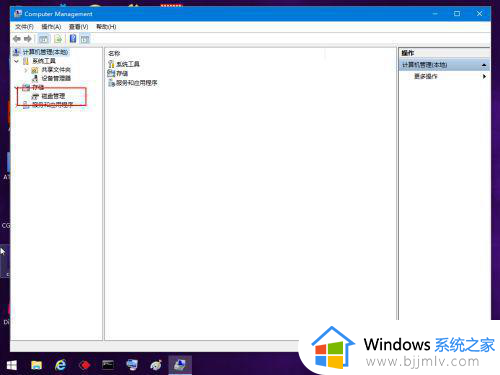Select the 共享文件夹 tree label
This screenshot has height=375, width=500.
point(56,70)
